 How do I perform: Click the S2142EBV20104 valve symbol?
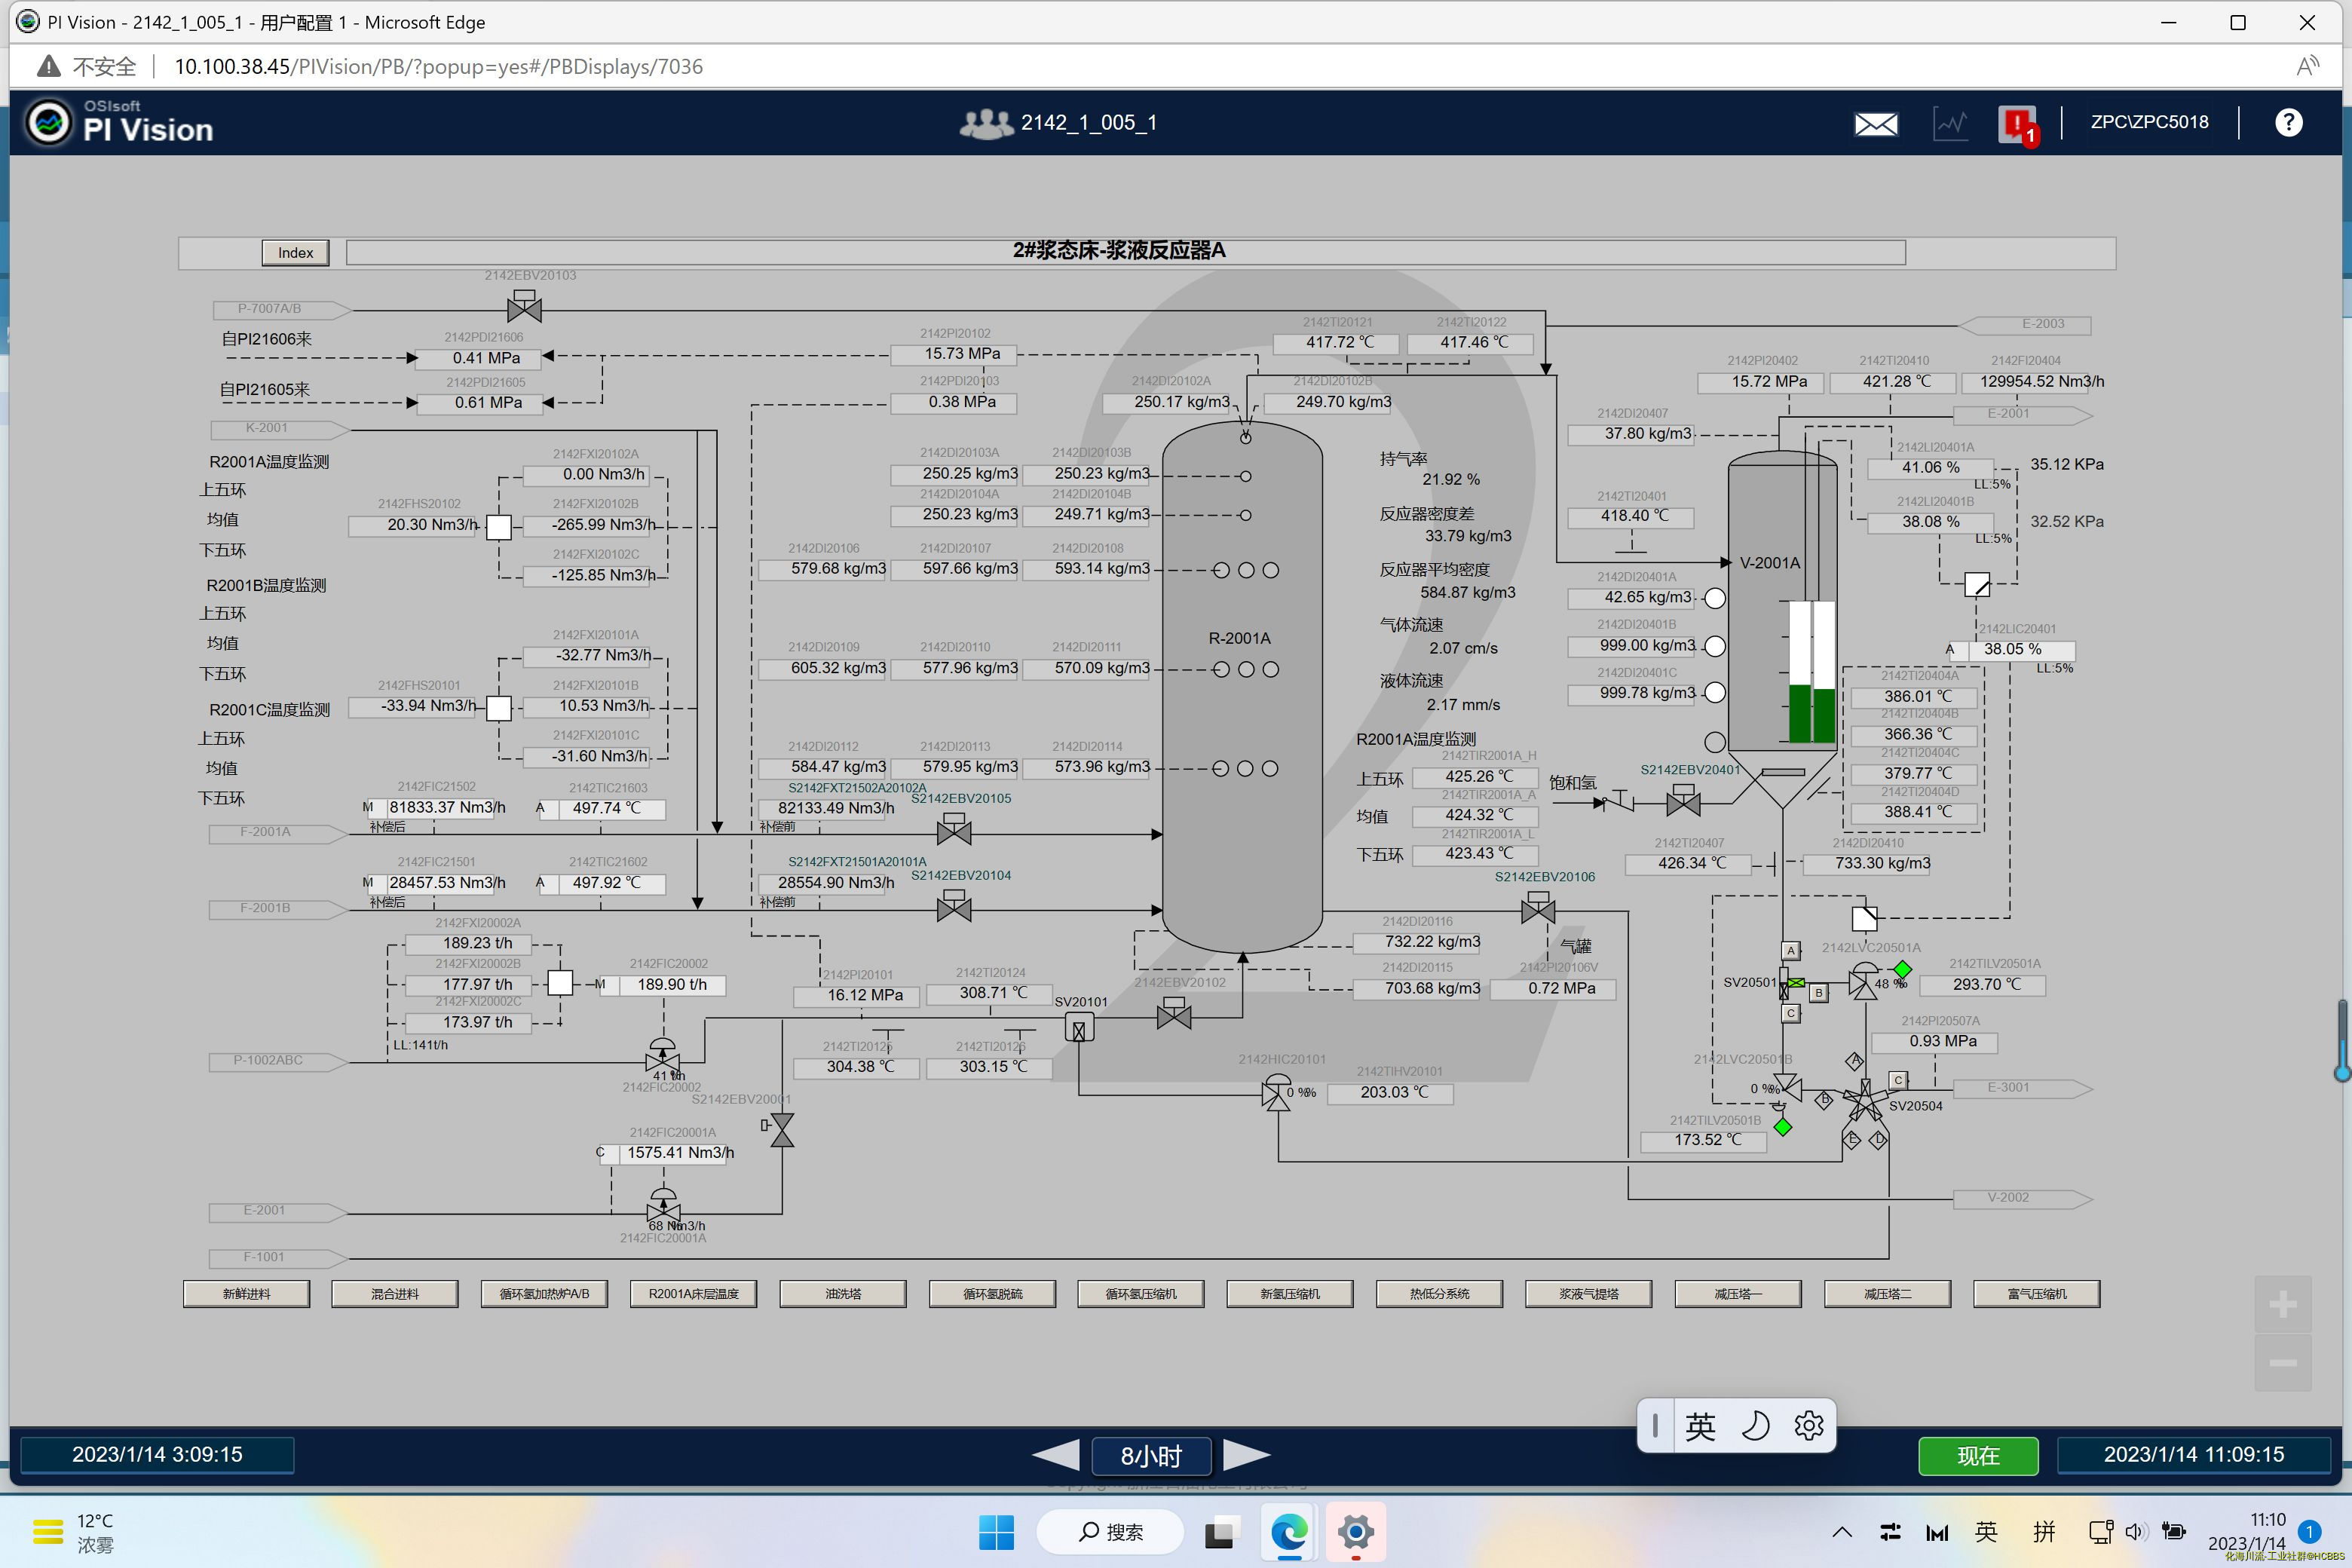tap(954, 905)
